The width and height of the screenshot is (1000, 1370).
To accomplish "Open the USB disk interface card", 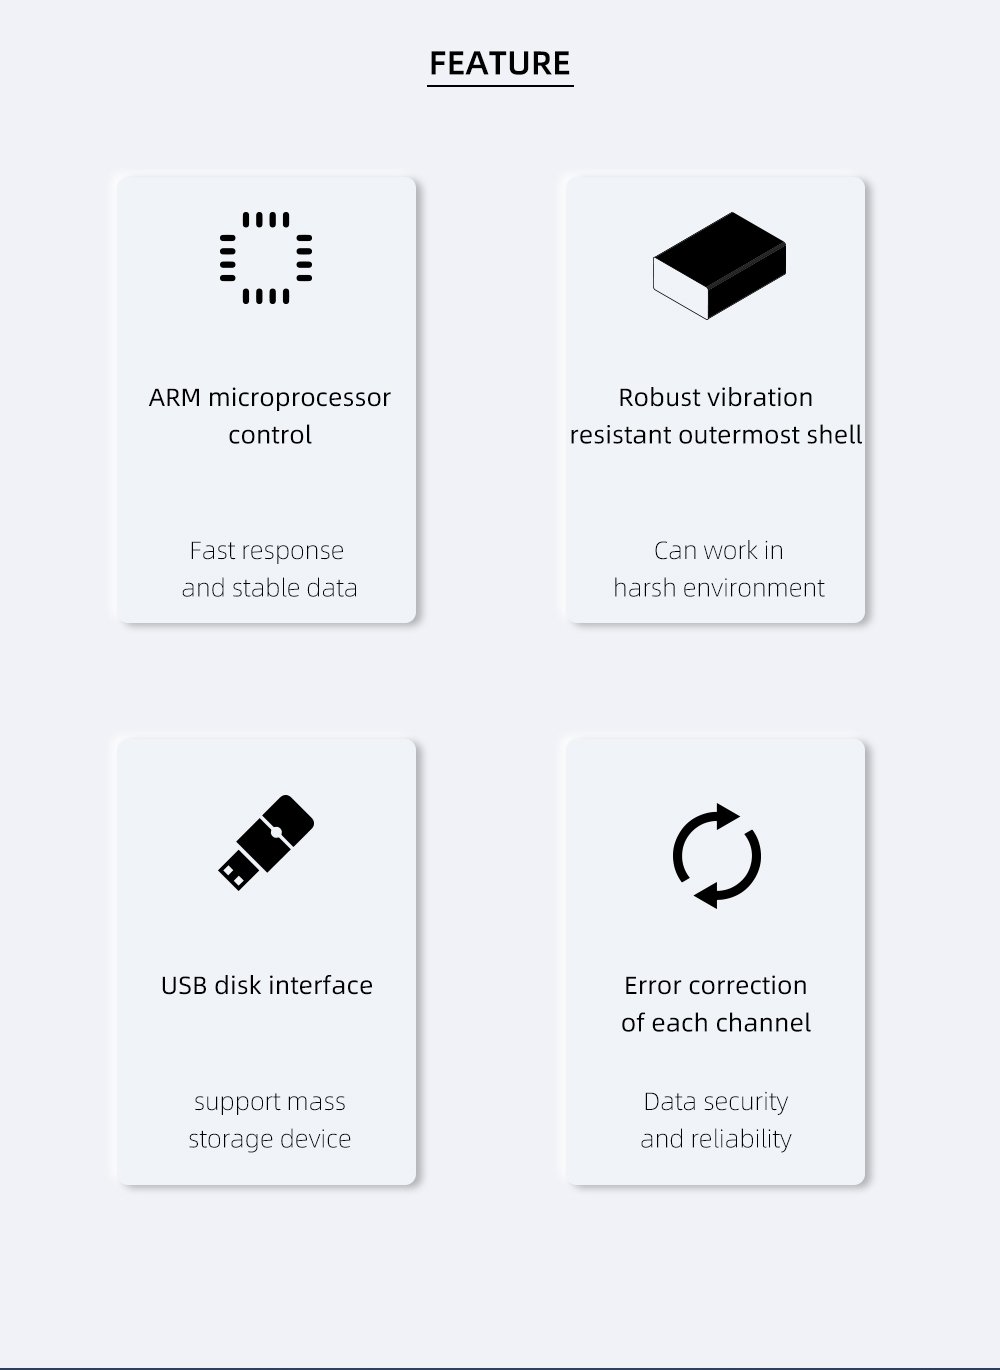I will (x=266, y=962).
